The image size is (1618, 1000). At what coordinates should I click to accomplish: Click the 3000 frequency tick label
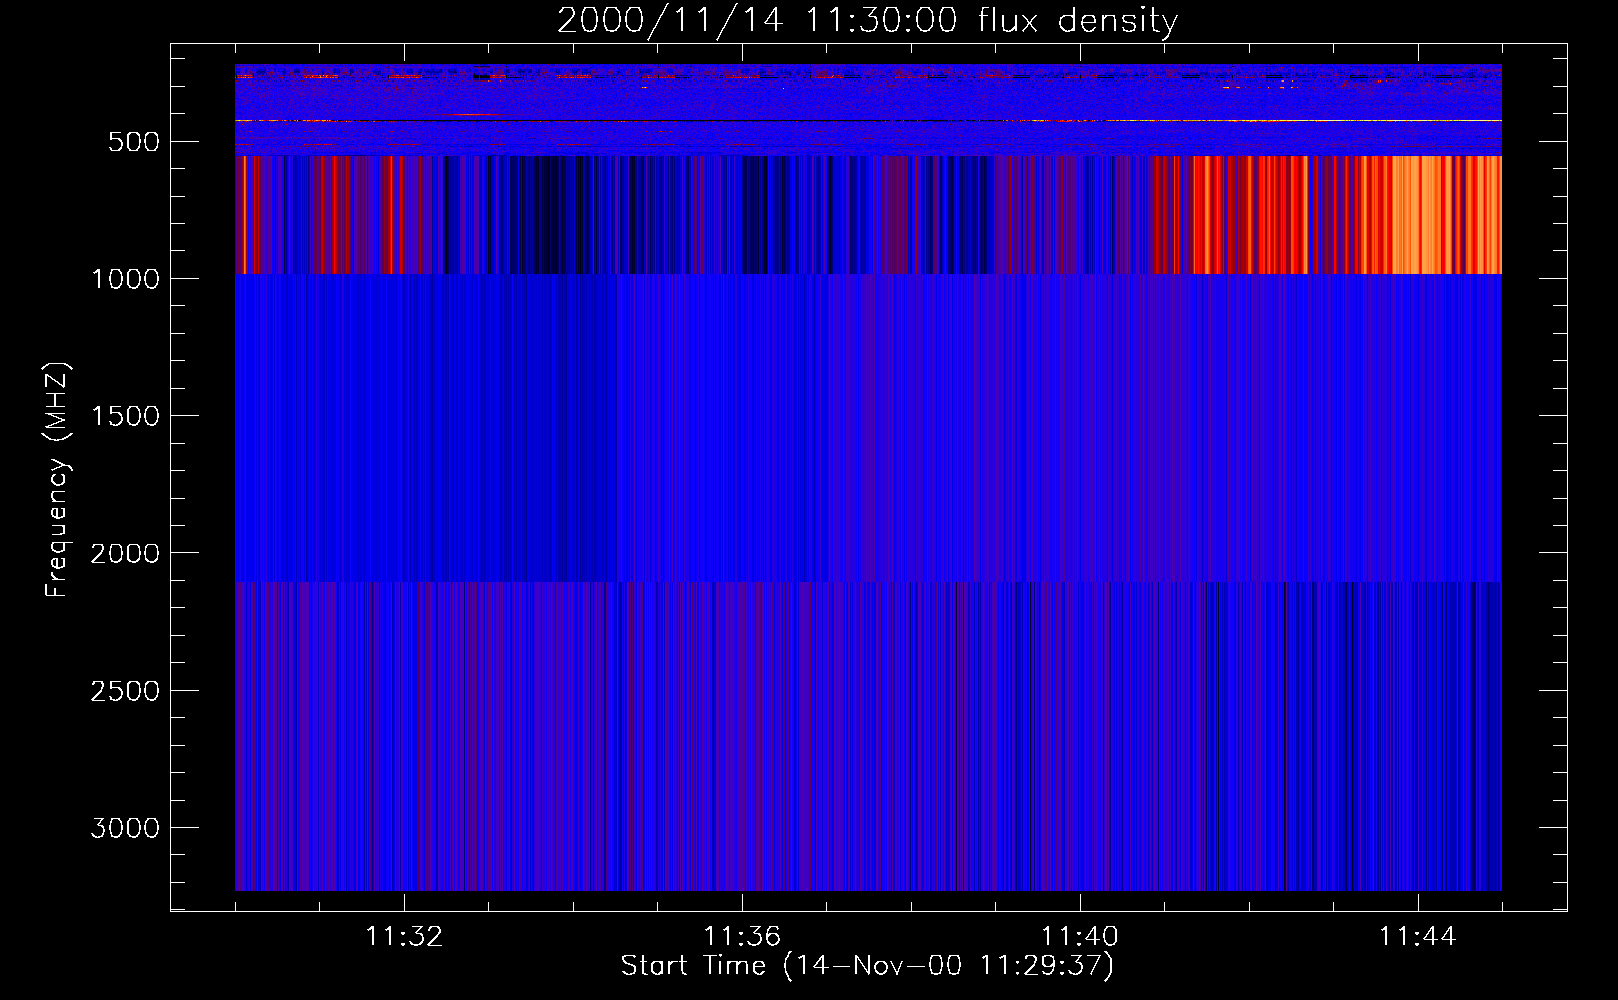click(125, 828)
